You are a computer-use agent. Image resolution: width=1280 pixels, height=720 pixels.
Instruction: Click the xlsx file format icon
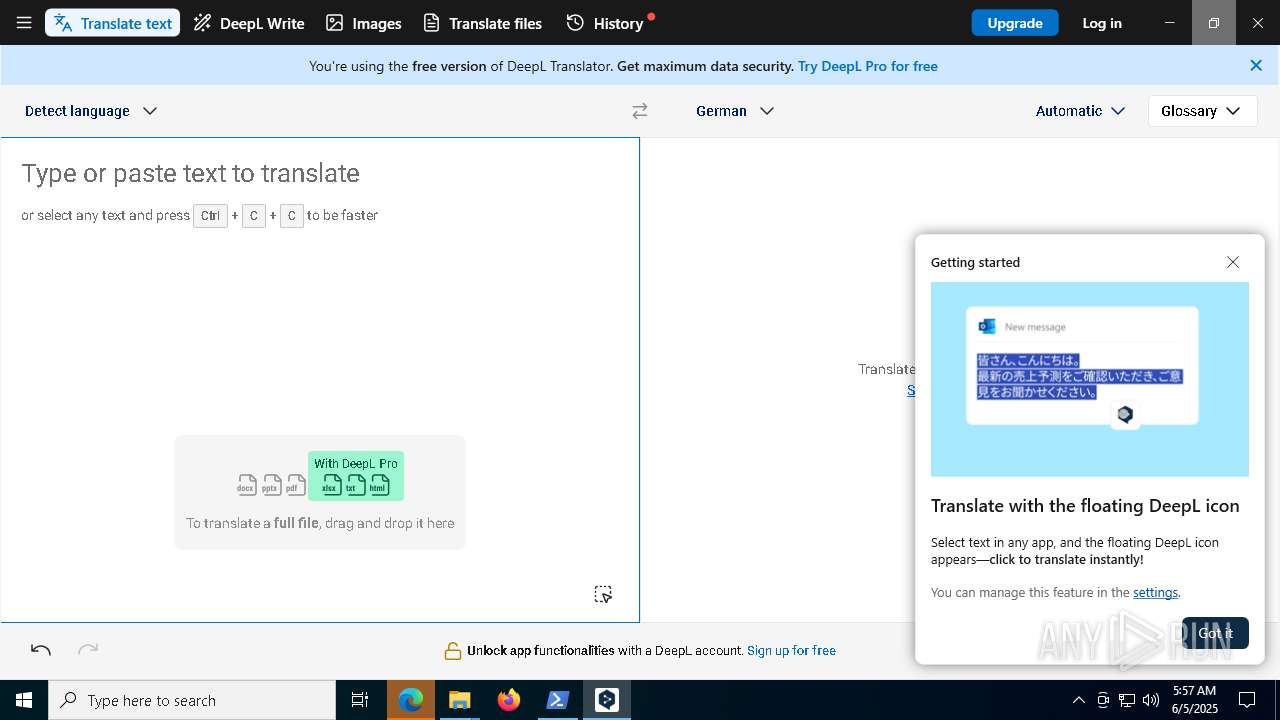tap(331, 485)
